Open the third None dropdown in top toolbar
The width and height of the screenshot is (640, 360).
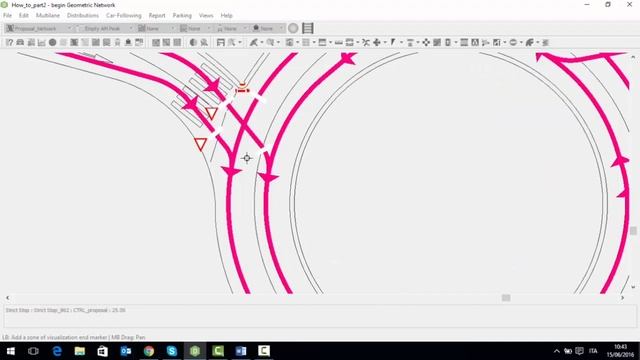click(156, 28)
